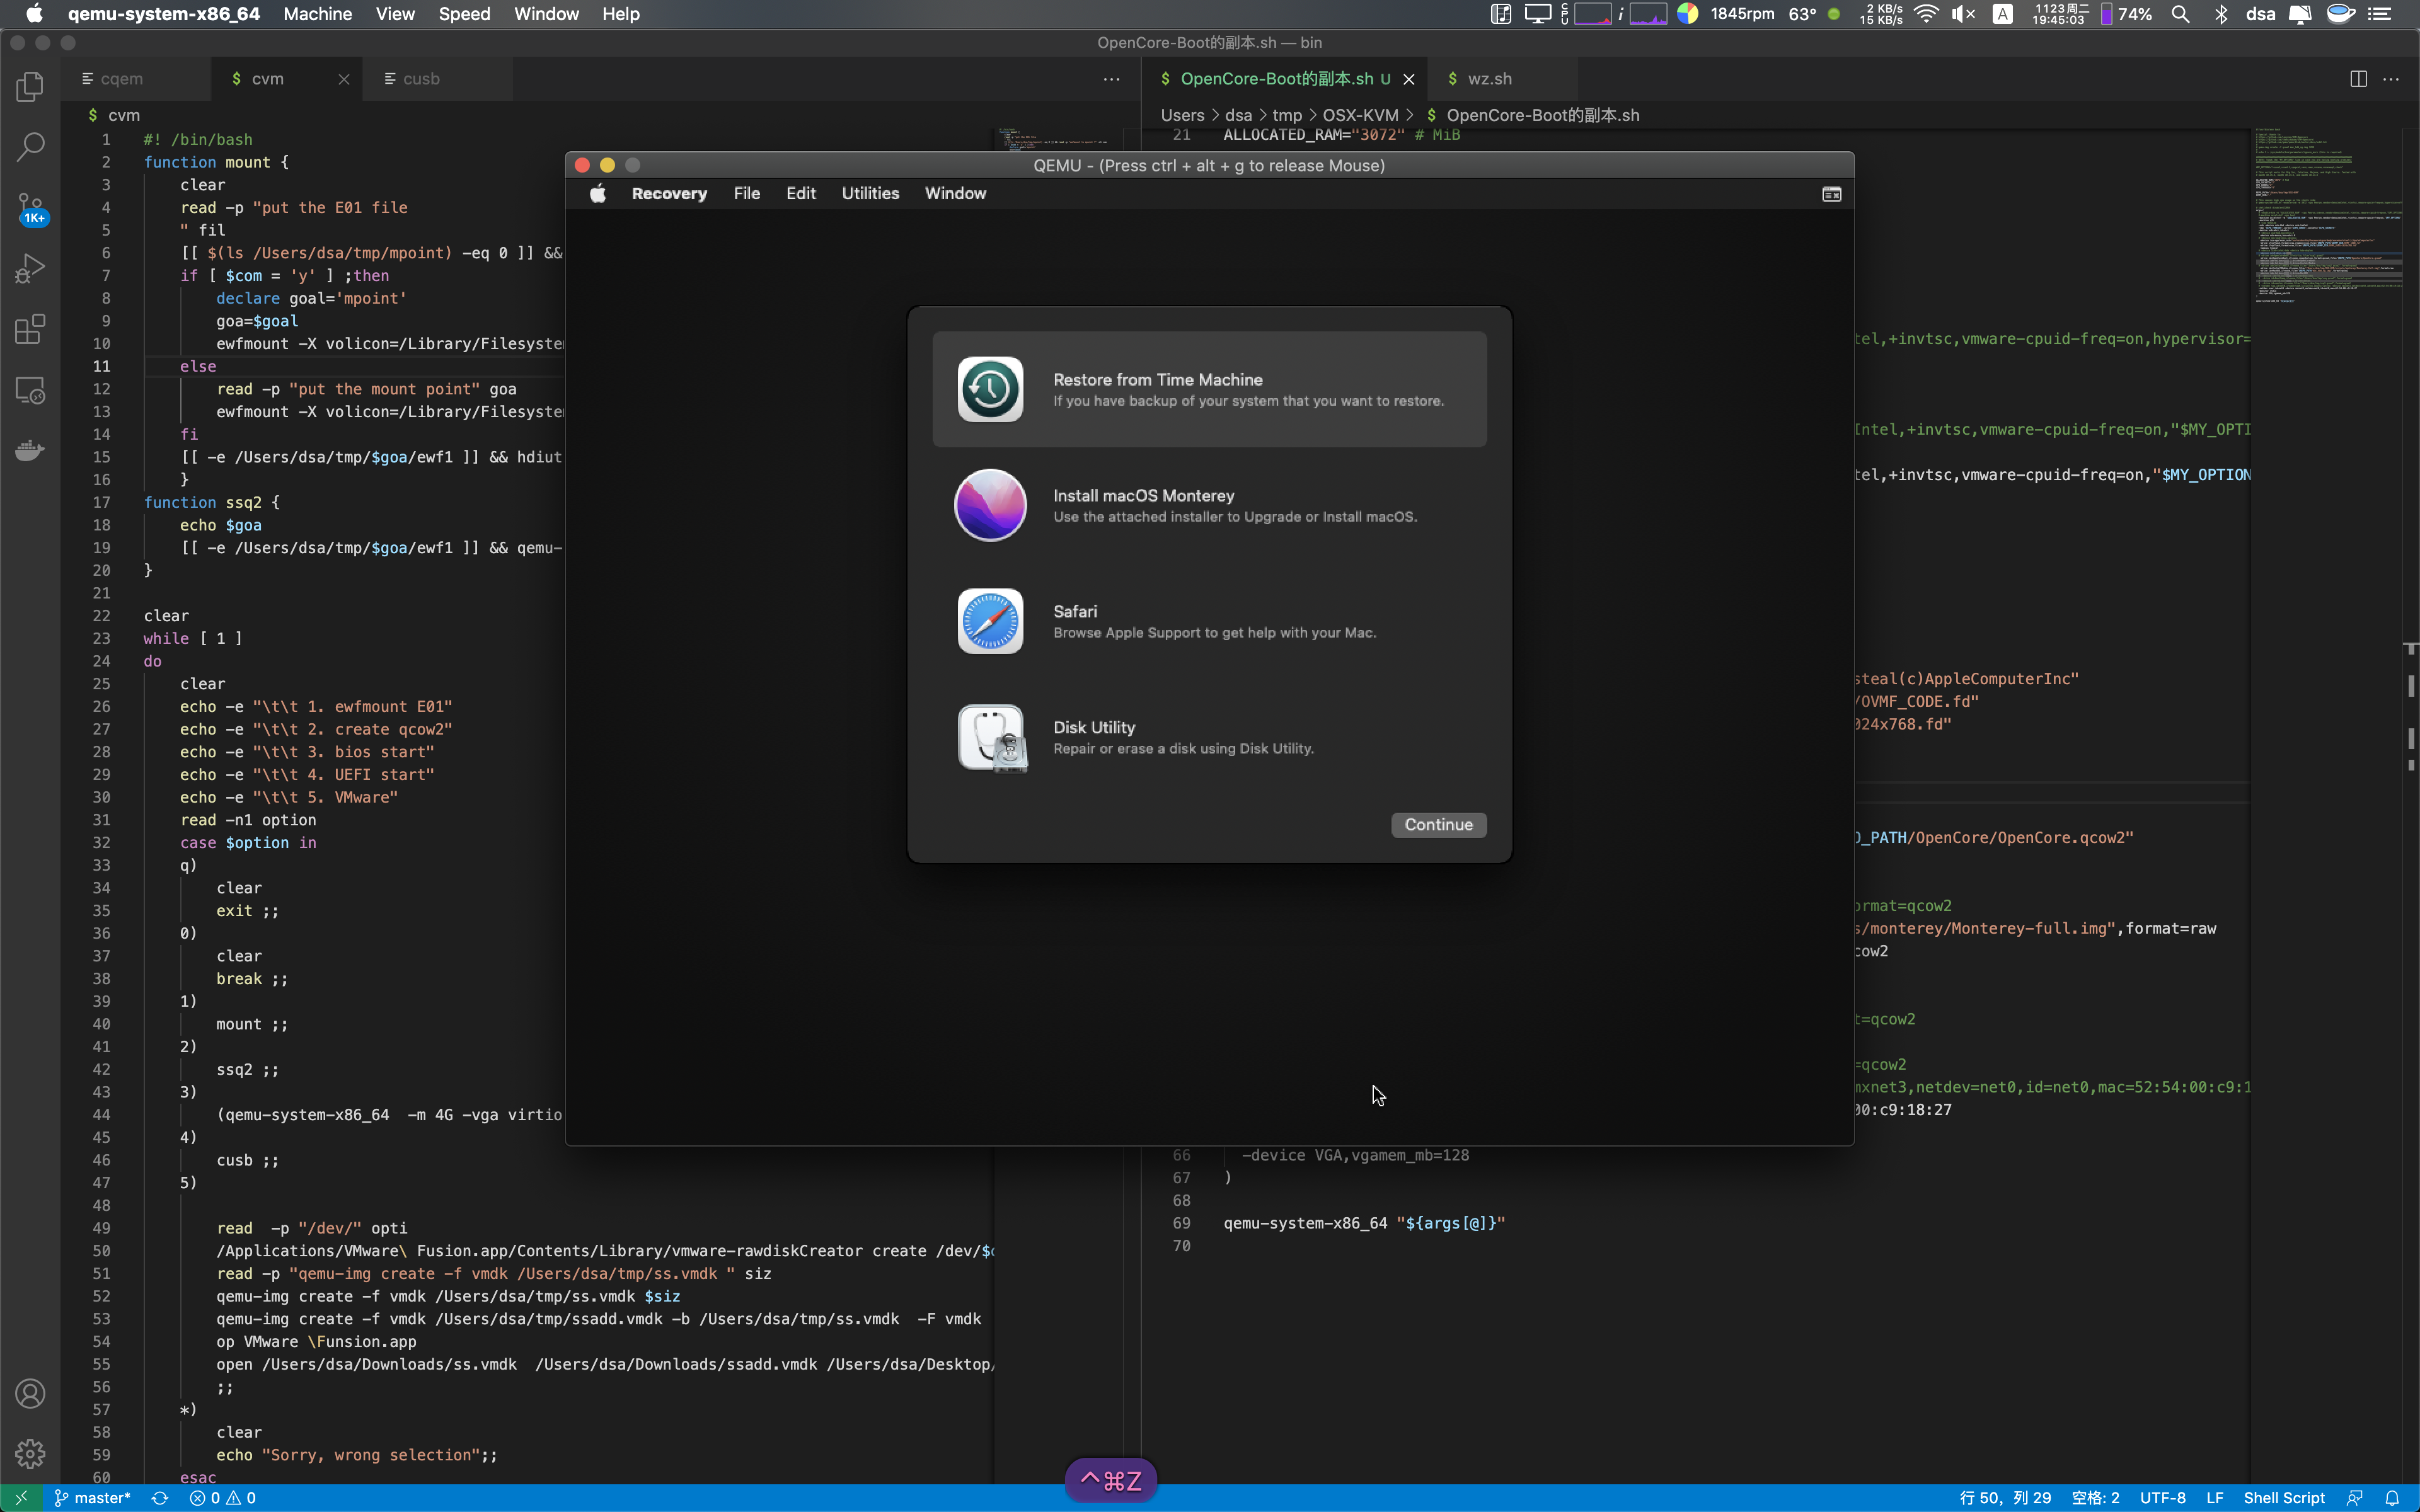Click the muted volume icon in menu bar

coord(1963,14)
